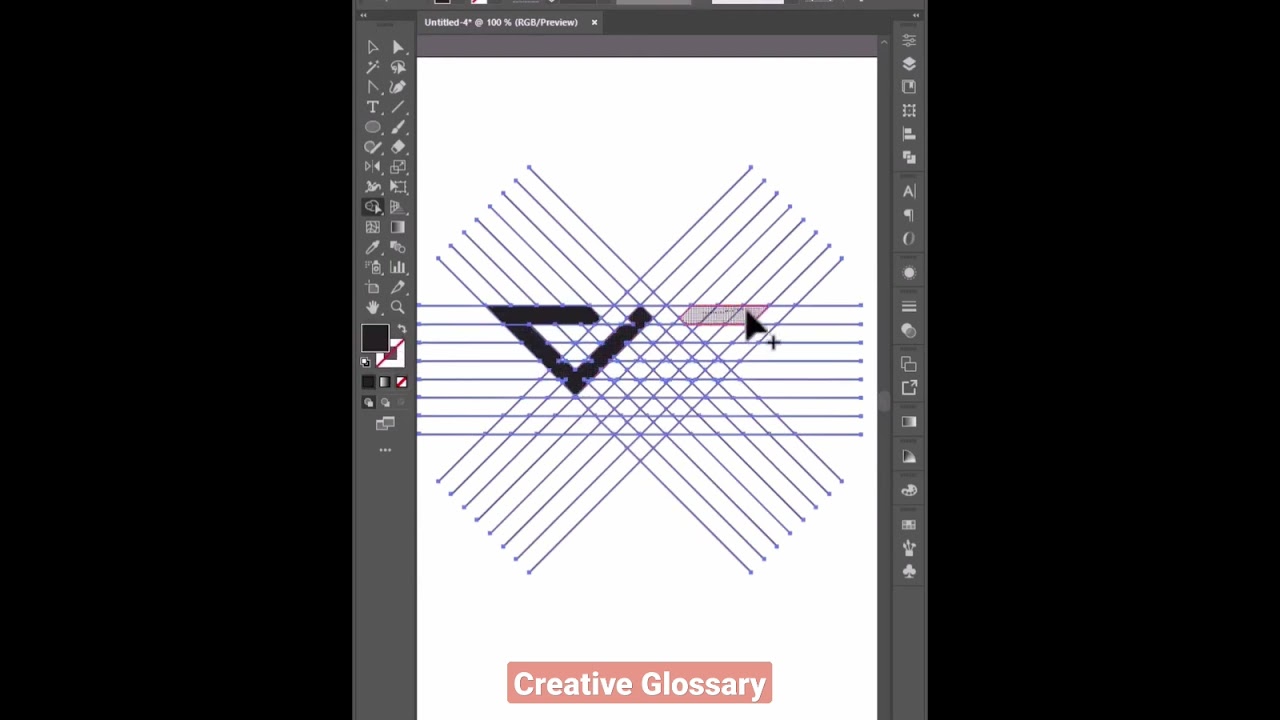Select the Lasso tool
This screenshot has height=720, width=1280.
(x=398, y=67)
